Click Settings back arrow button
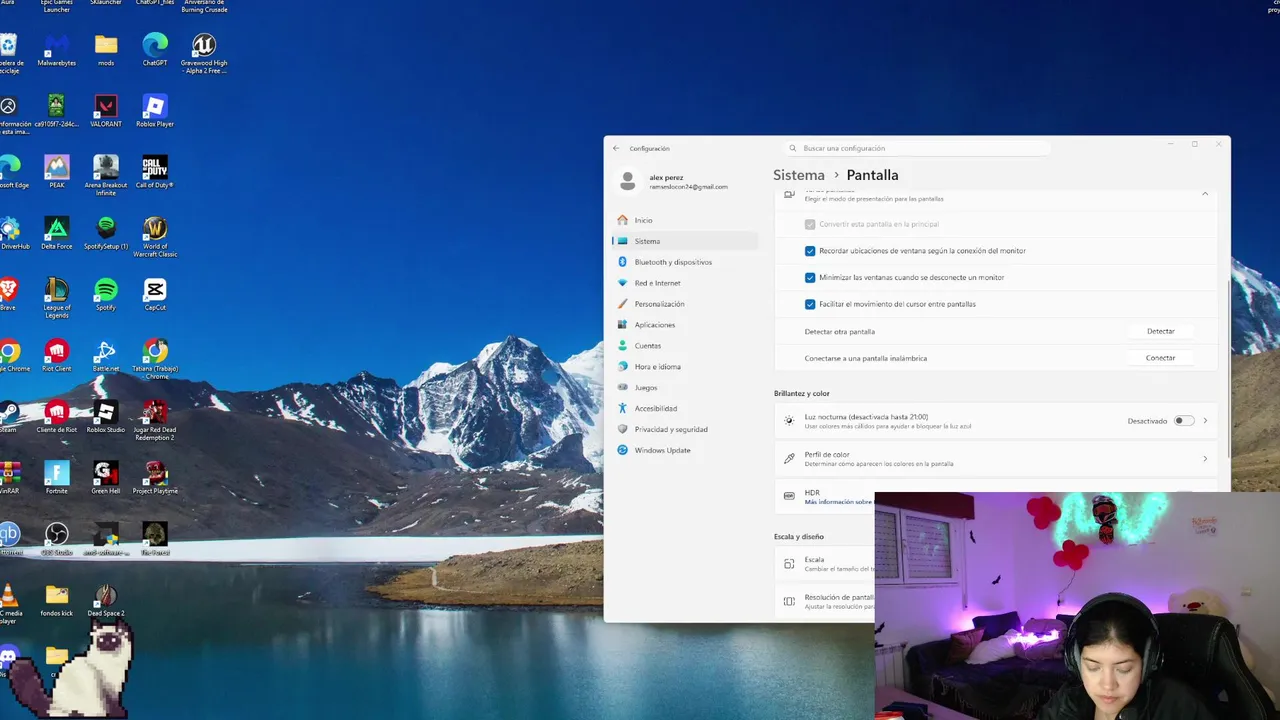 (617, 148)
